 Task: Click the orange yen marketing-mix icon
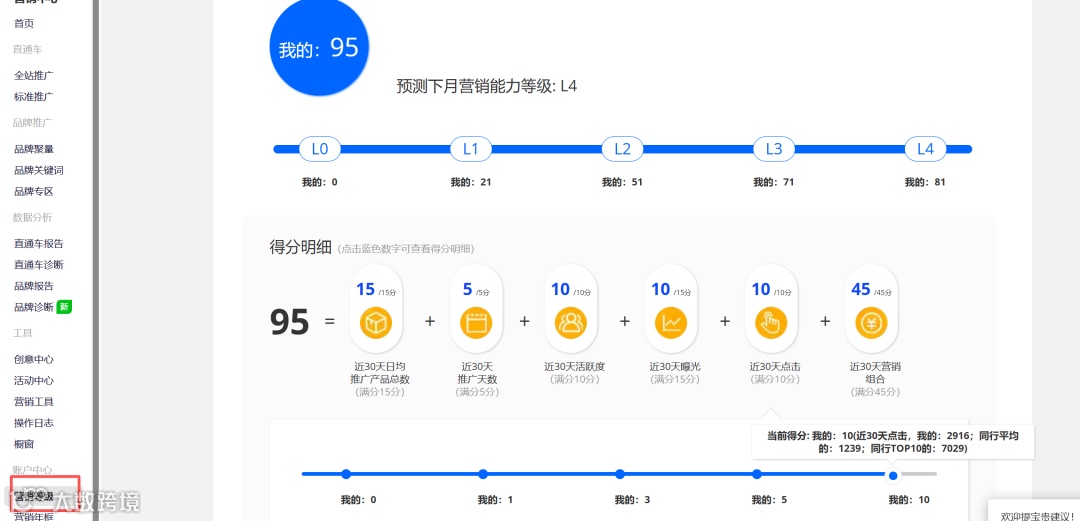pos(871,323)
